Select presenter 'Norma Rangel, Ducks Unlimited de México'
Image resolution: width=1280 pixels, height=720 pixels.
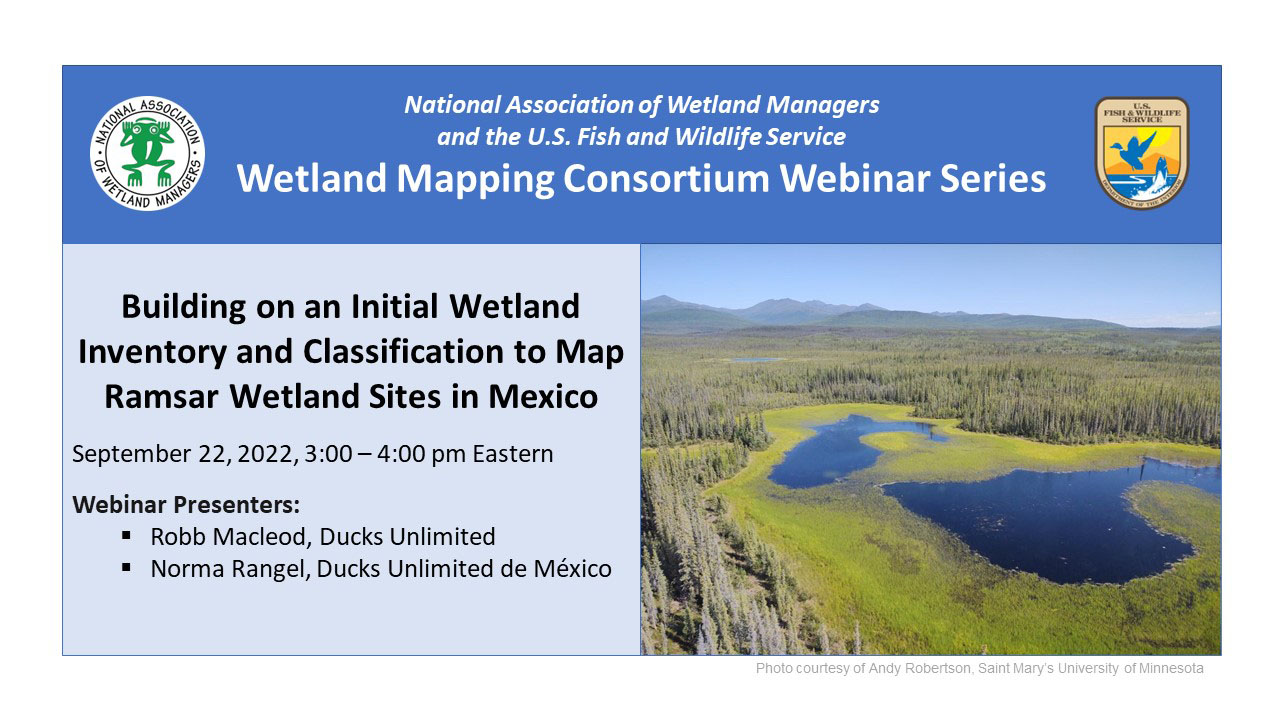coord(381,569)
